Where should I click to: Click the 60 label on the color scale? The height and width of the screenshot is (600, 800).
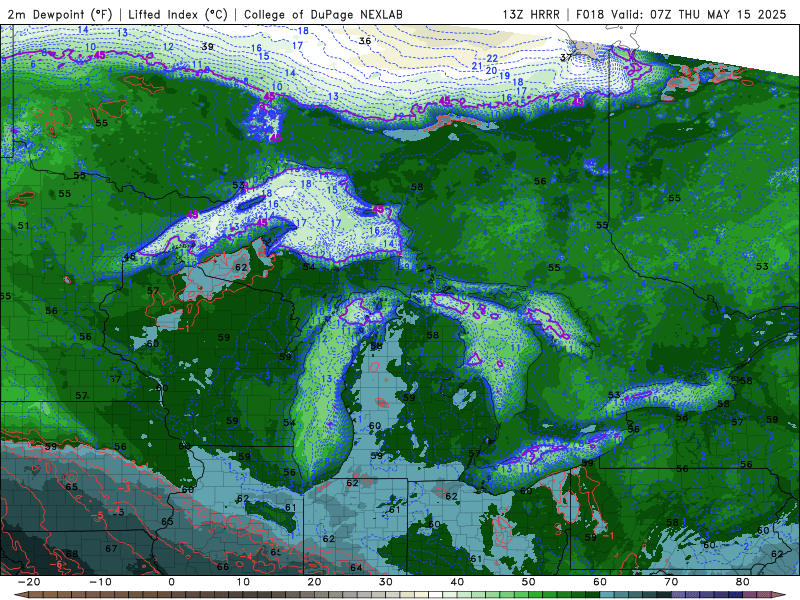pyautogui.click(x=600, y=582)
